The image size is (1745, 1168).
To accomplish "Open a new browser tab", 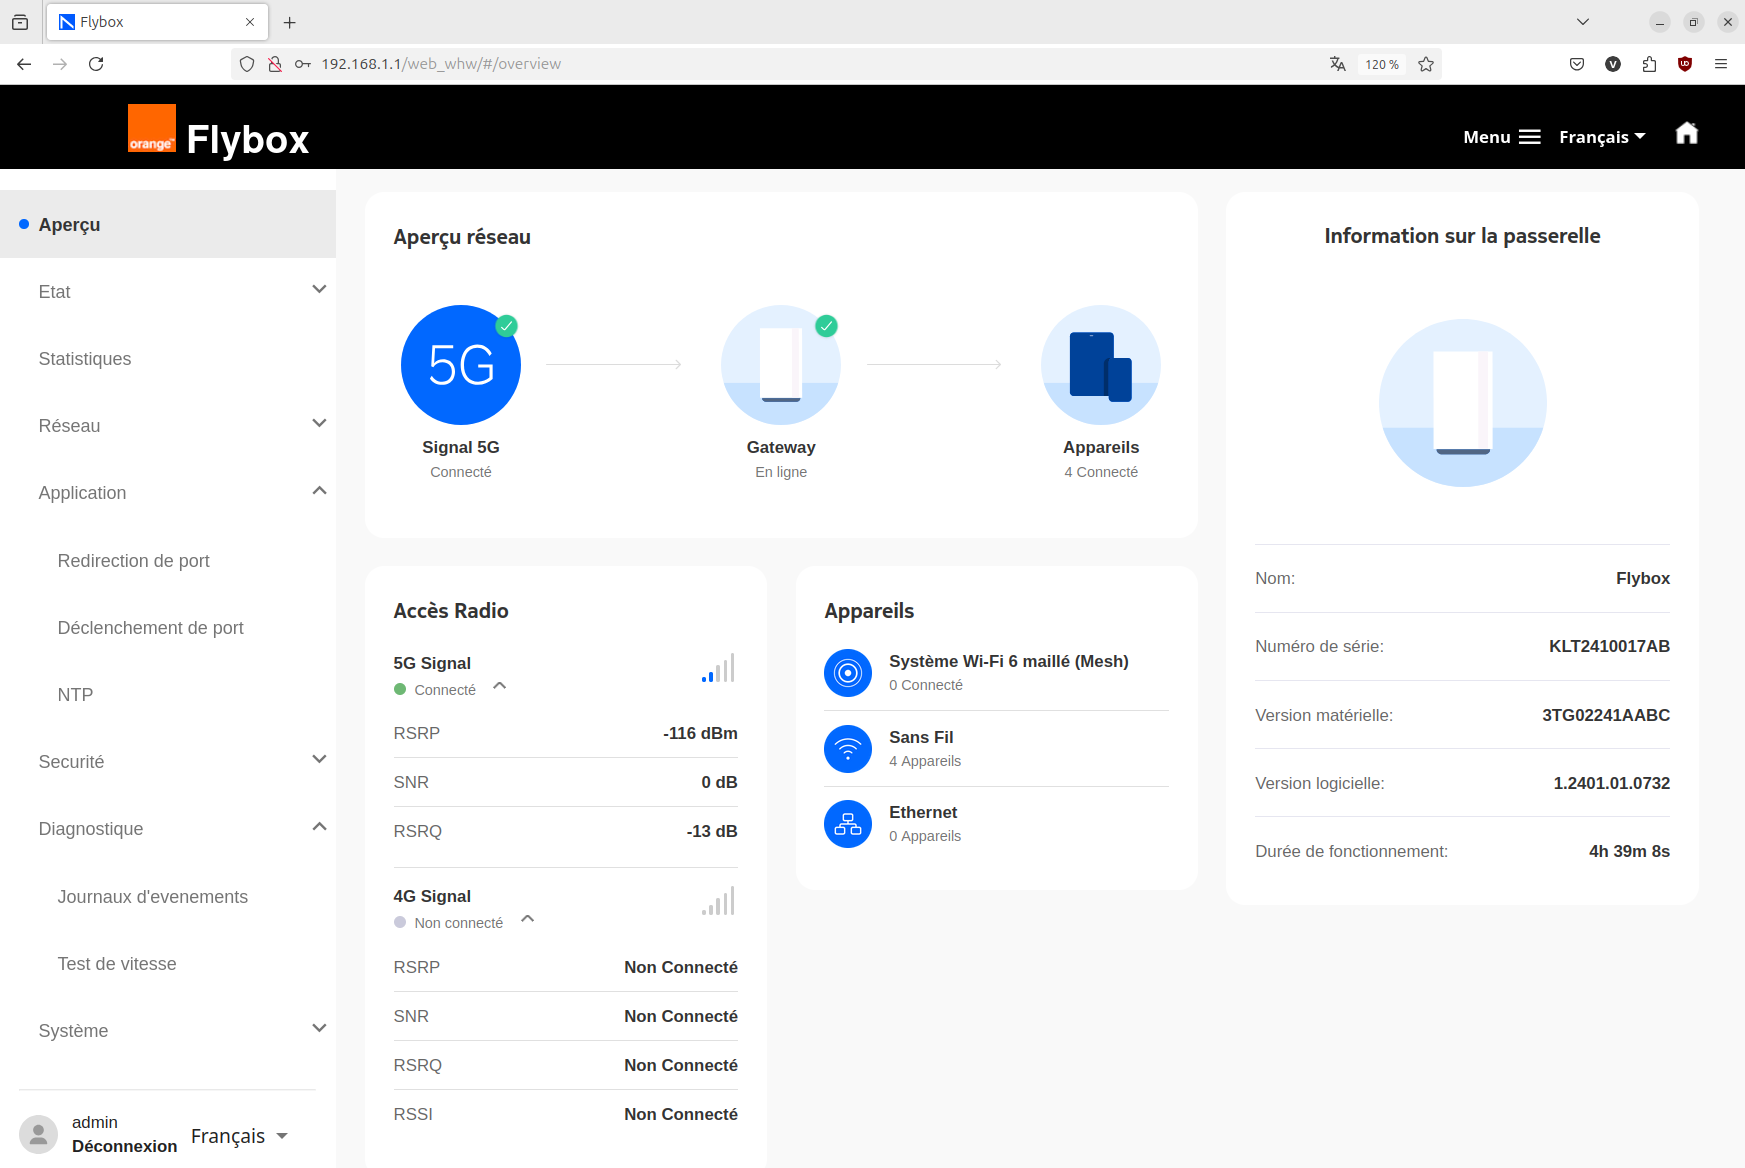I will click(x=290, y=22).
